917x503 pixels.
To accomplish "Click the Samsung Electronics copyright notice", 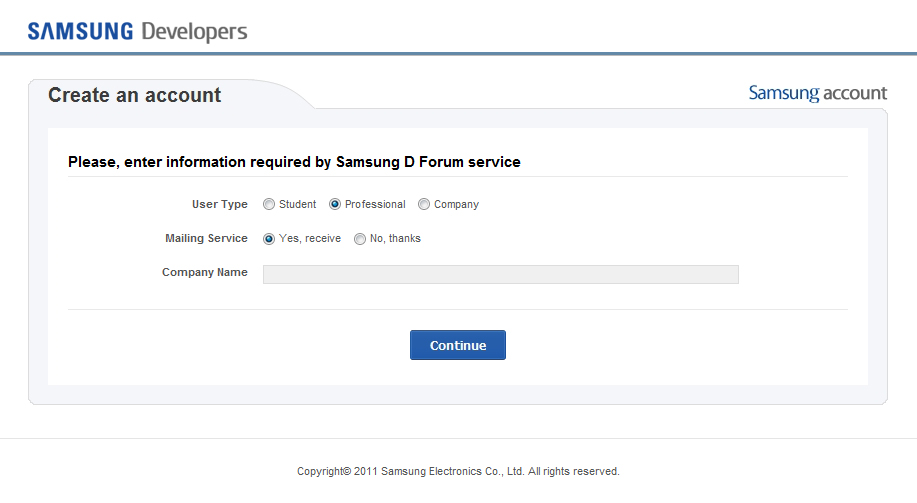I will (458, 471).
